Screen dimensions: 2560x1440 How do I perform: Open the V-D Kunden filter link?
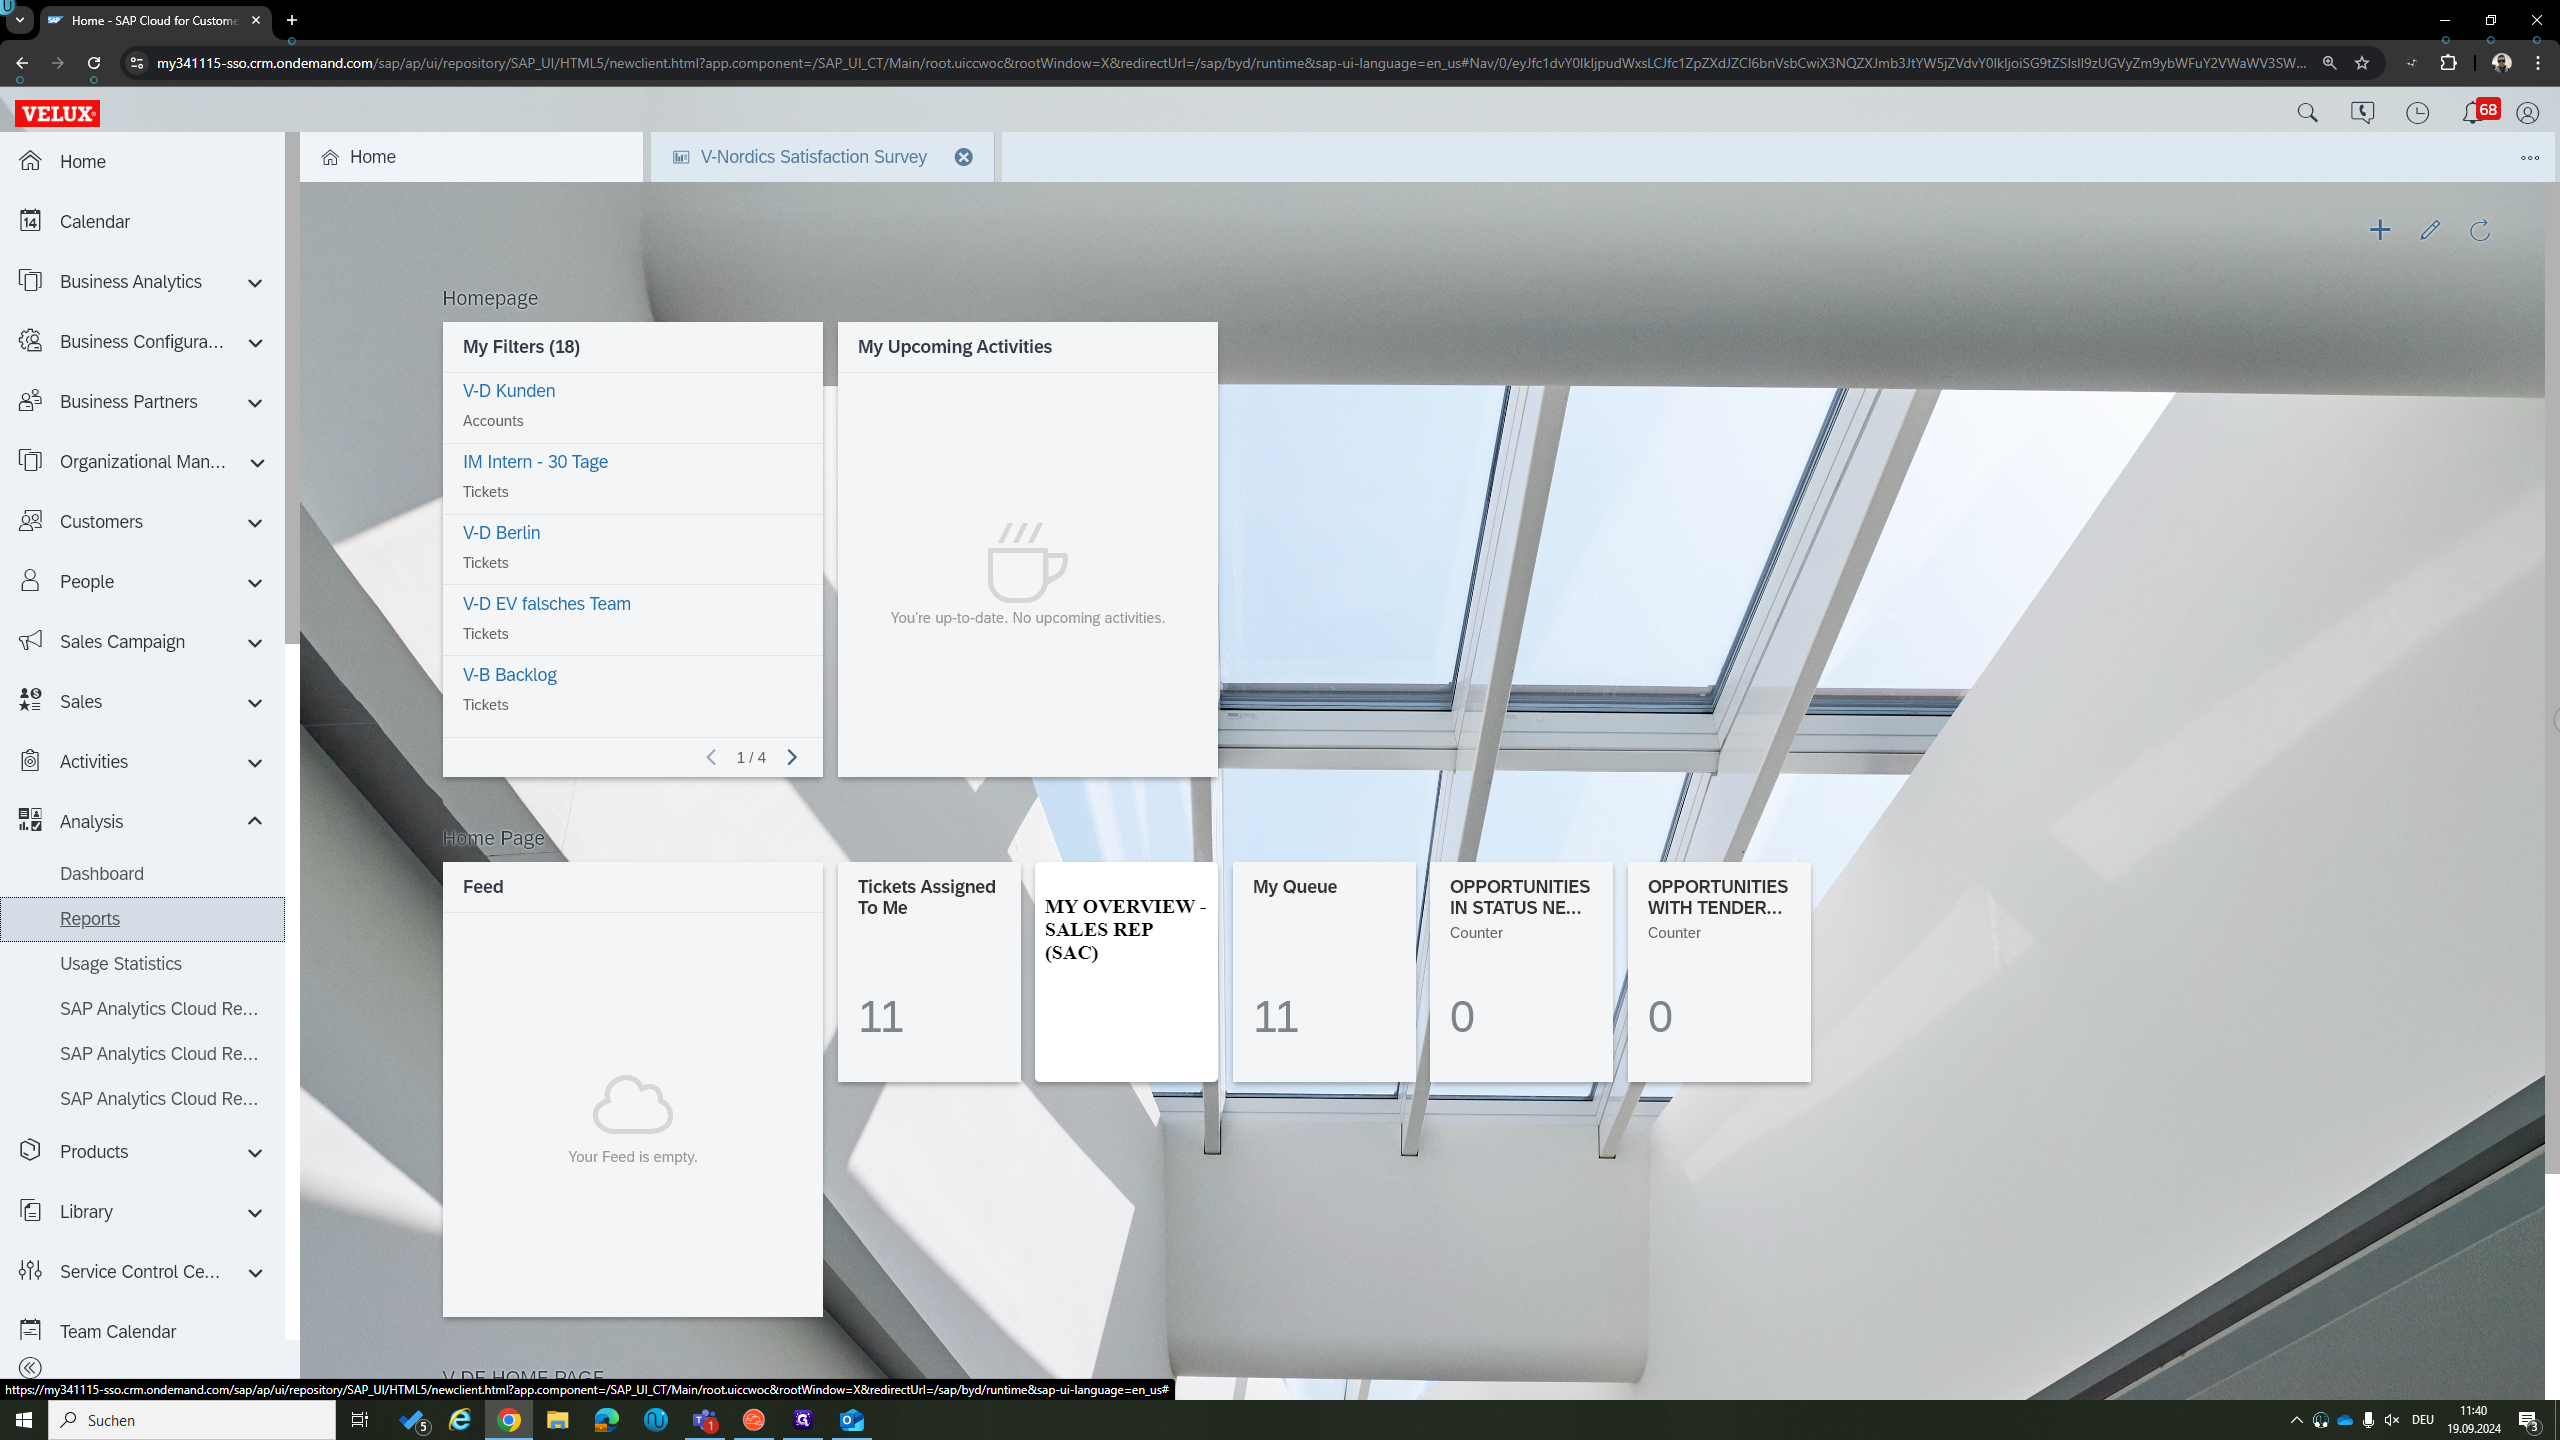(509, 390)
